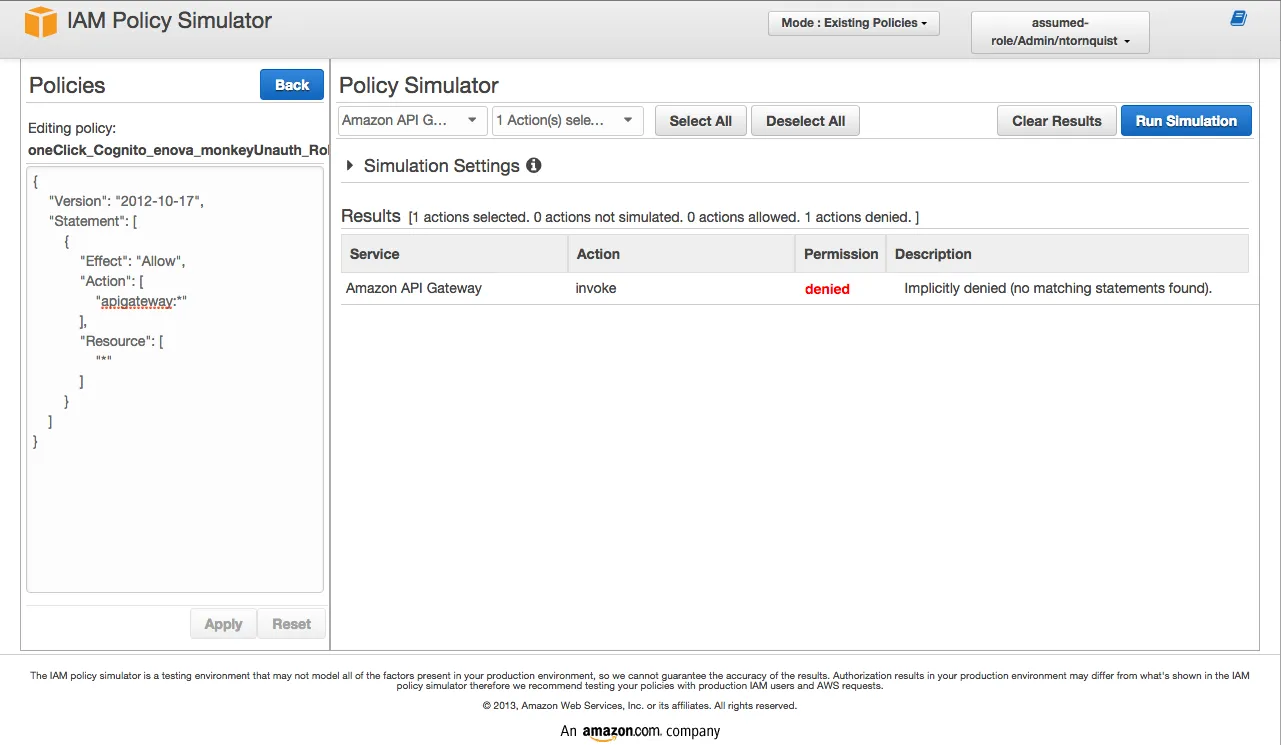Open the documentation book icon
1281x745 pixels.
(x=1238, y=18)
